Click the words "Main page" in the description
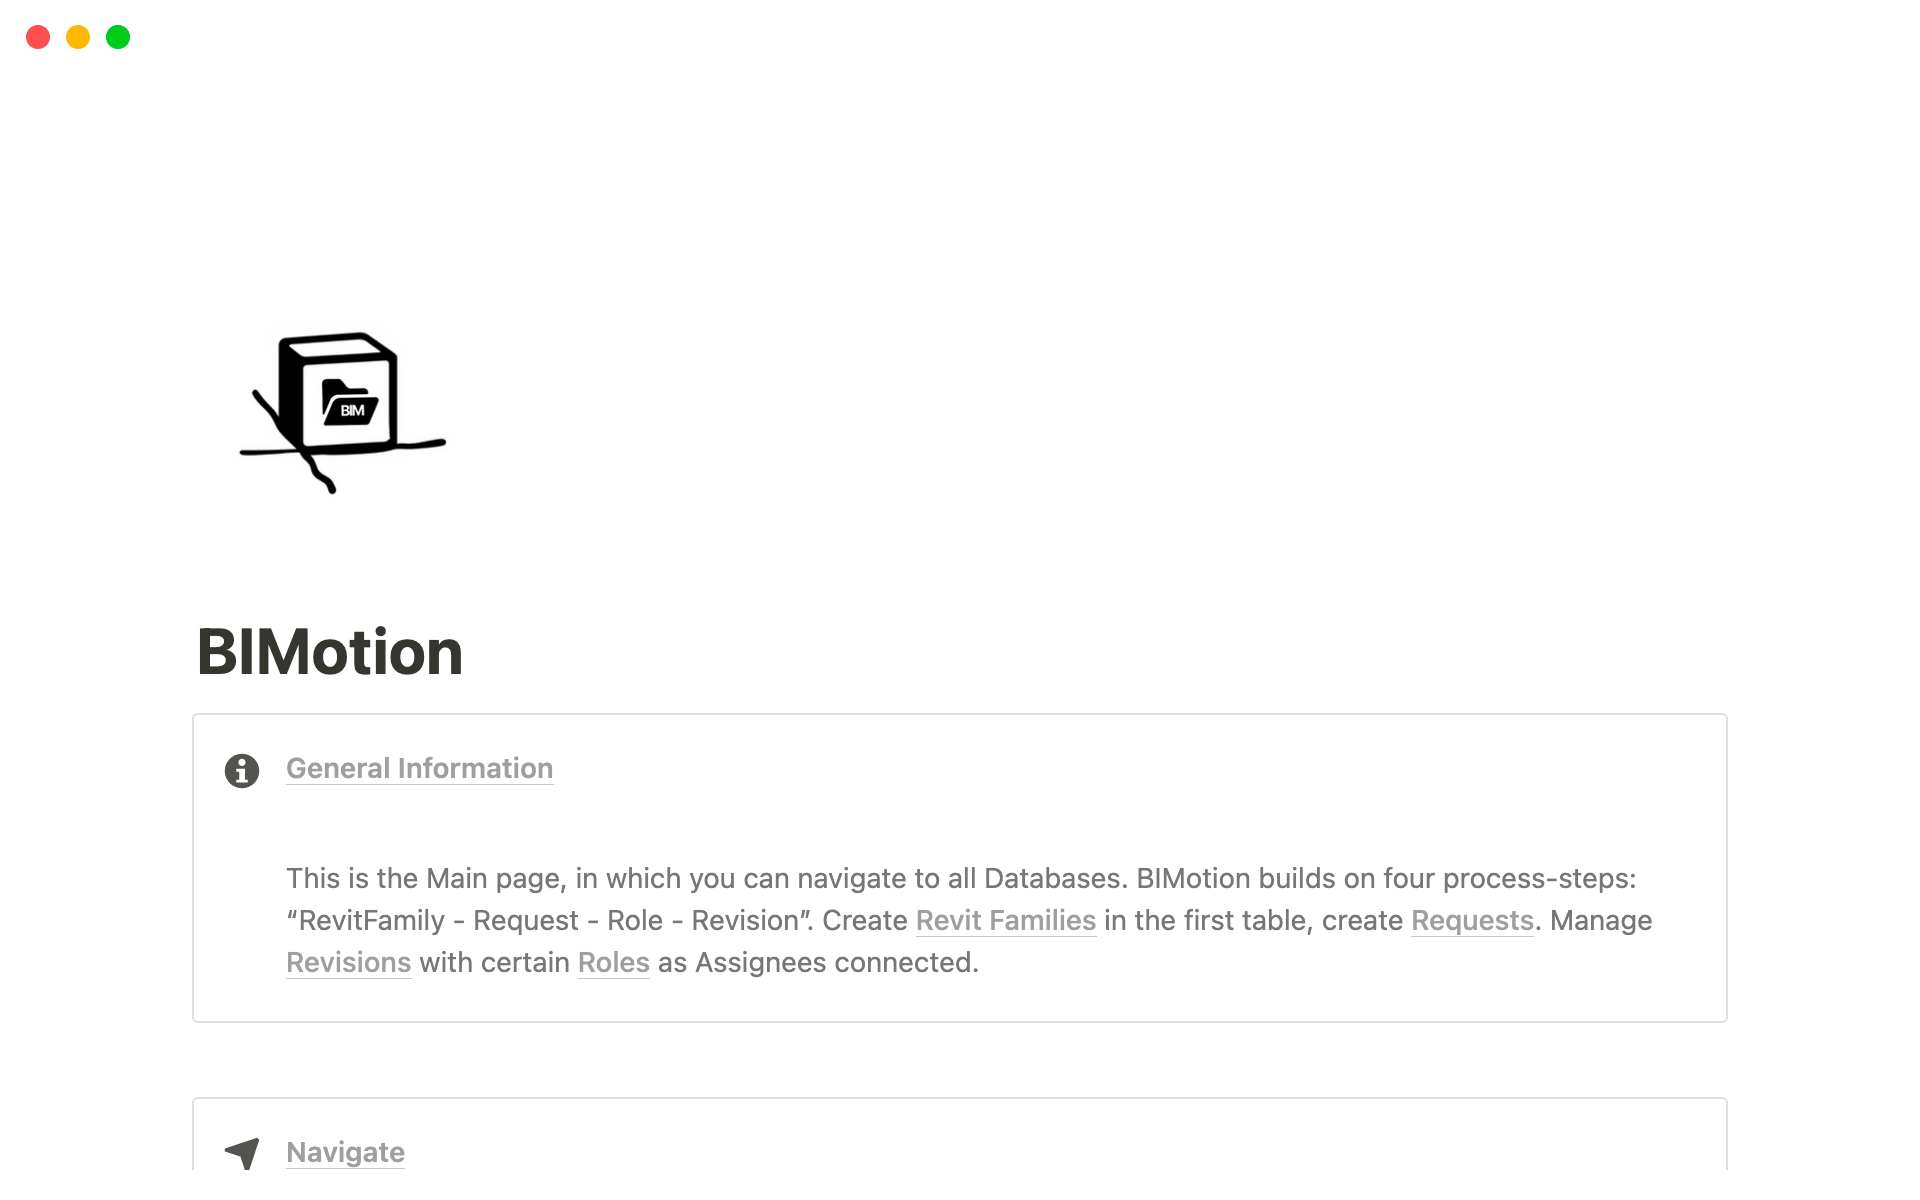 click(x=496, y=878)
